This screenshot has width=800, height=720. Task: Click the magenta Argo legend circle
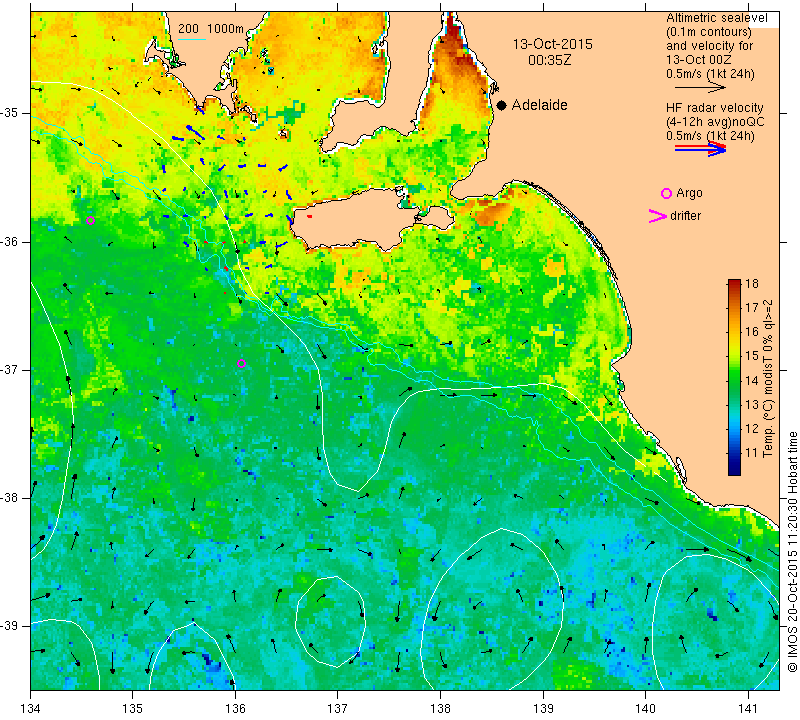[666, 193]
